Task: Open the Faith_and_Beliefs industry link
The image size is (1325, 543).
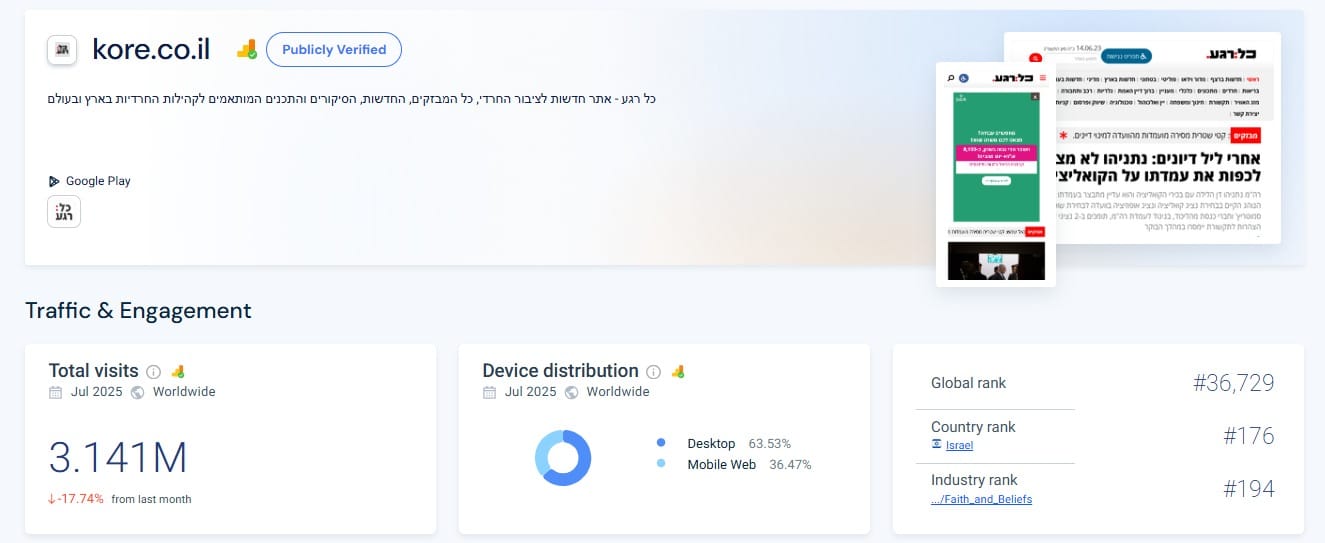Action: pos(981,499)
